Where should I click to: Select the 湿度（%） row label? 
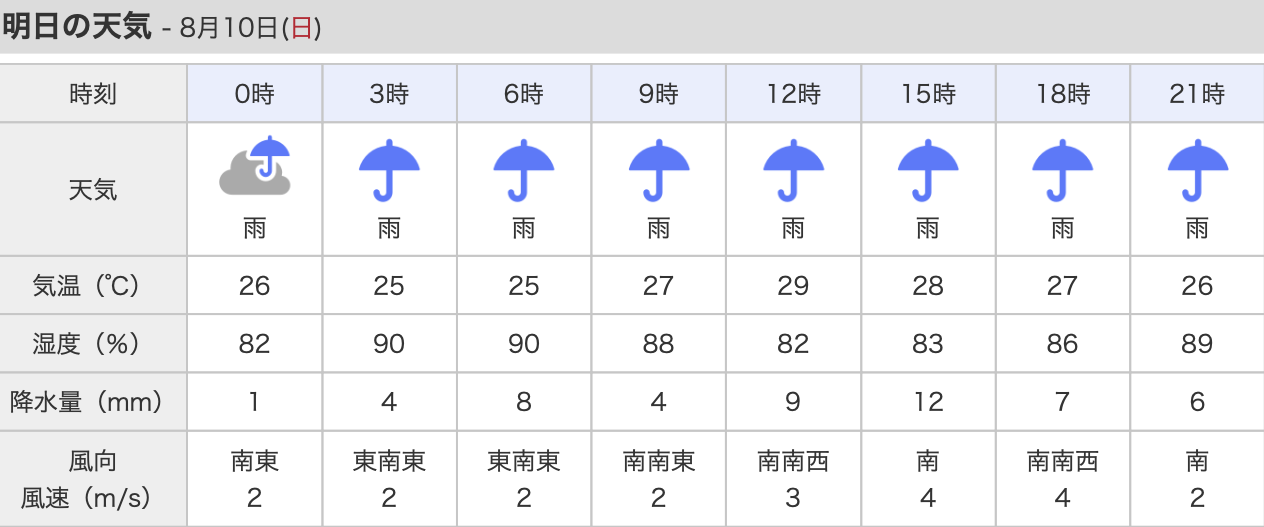click(93, 344)
